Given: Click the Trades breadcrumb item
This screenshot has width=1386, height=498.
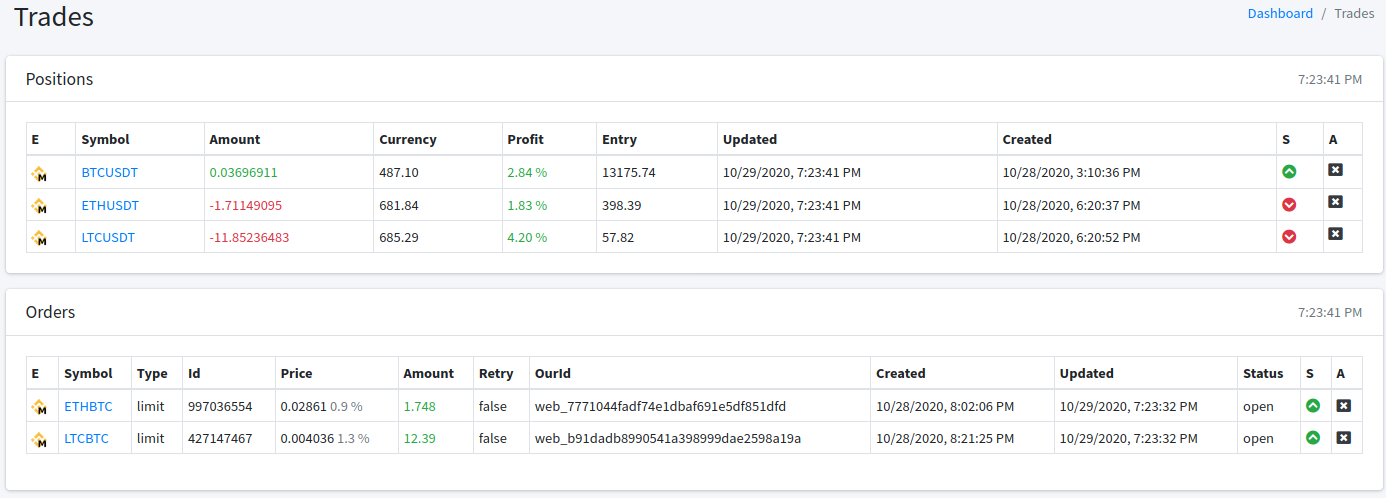Looking at the screenshot, I should pos(1354,14).
